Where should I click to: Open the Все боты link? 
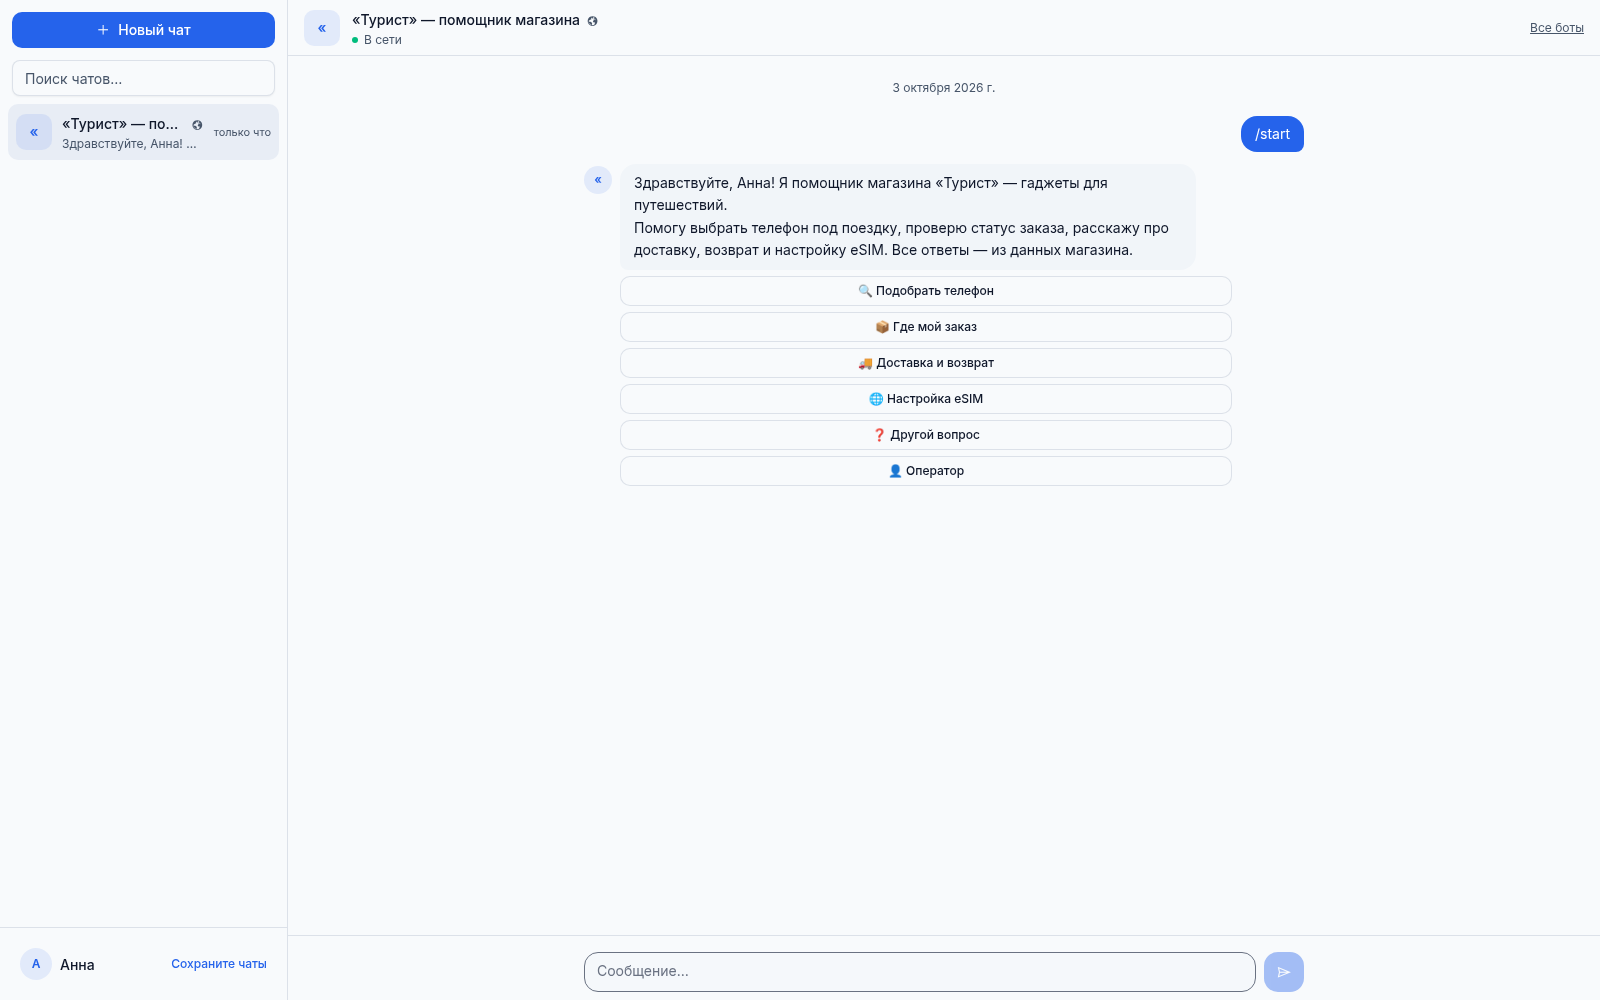[x=1556, y=28]
